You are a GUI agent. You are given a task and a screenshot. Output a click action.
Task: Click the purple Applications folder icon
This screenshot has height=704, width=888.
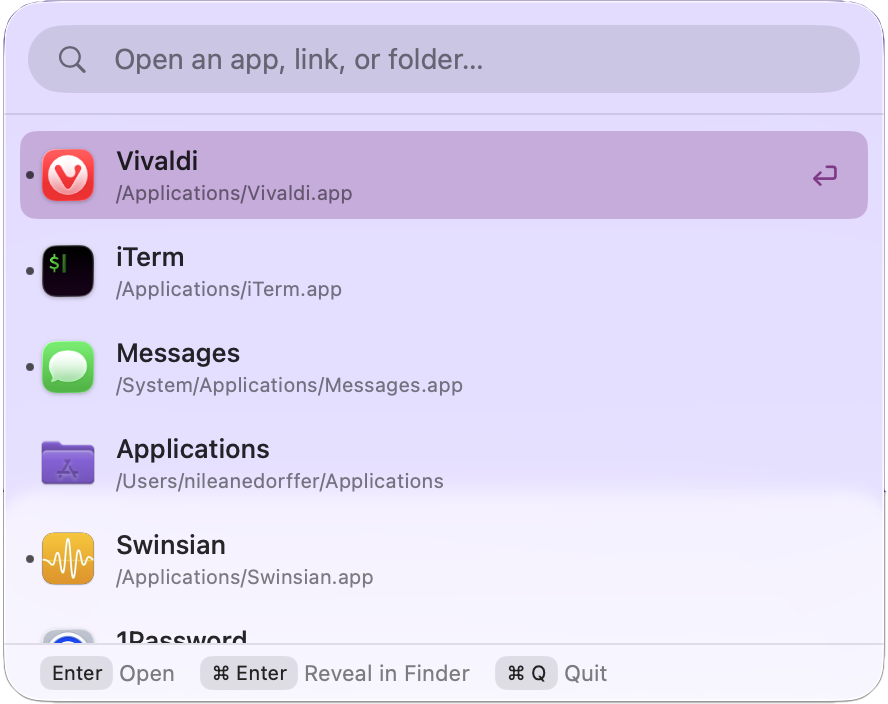67,463
